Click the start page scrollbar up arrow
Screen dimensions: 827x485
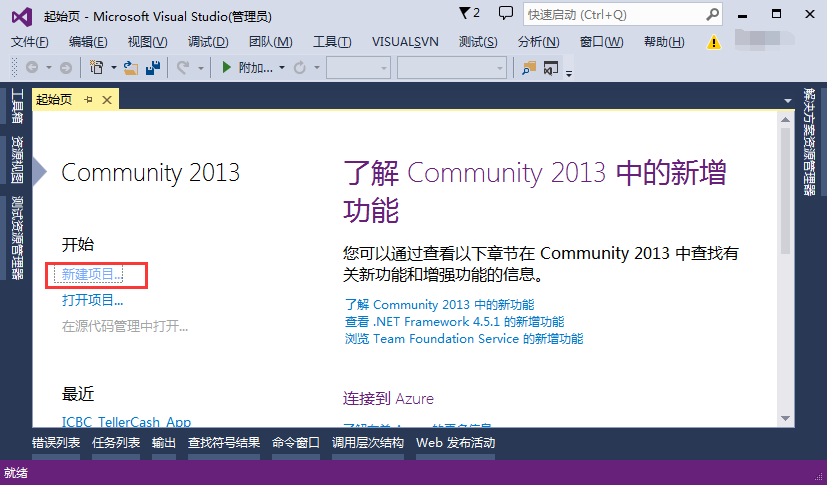point(785,120)
